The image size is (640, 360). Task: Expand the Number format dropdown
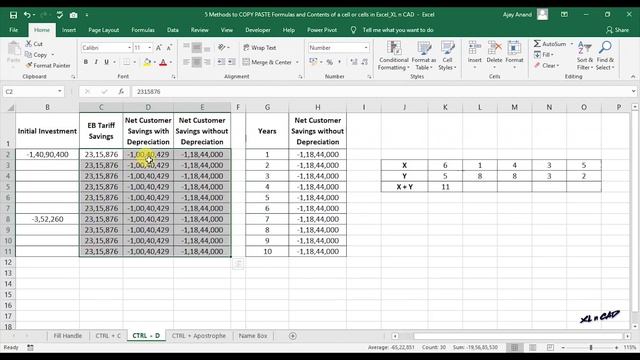pyautogui.click(x=366, y=48)
